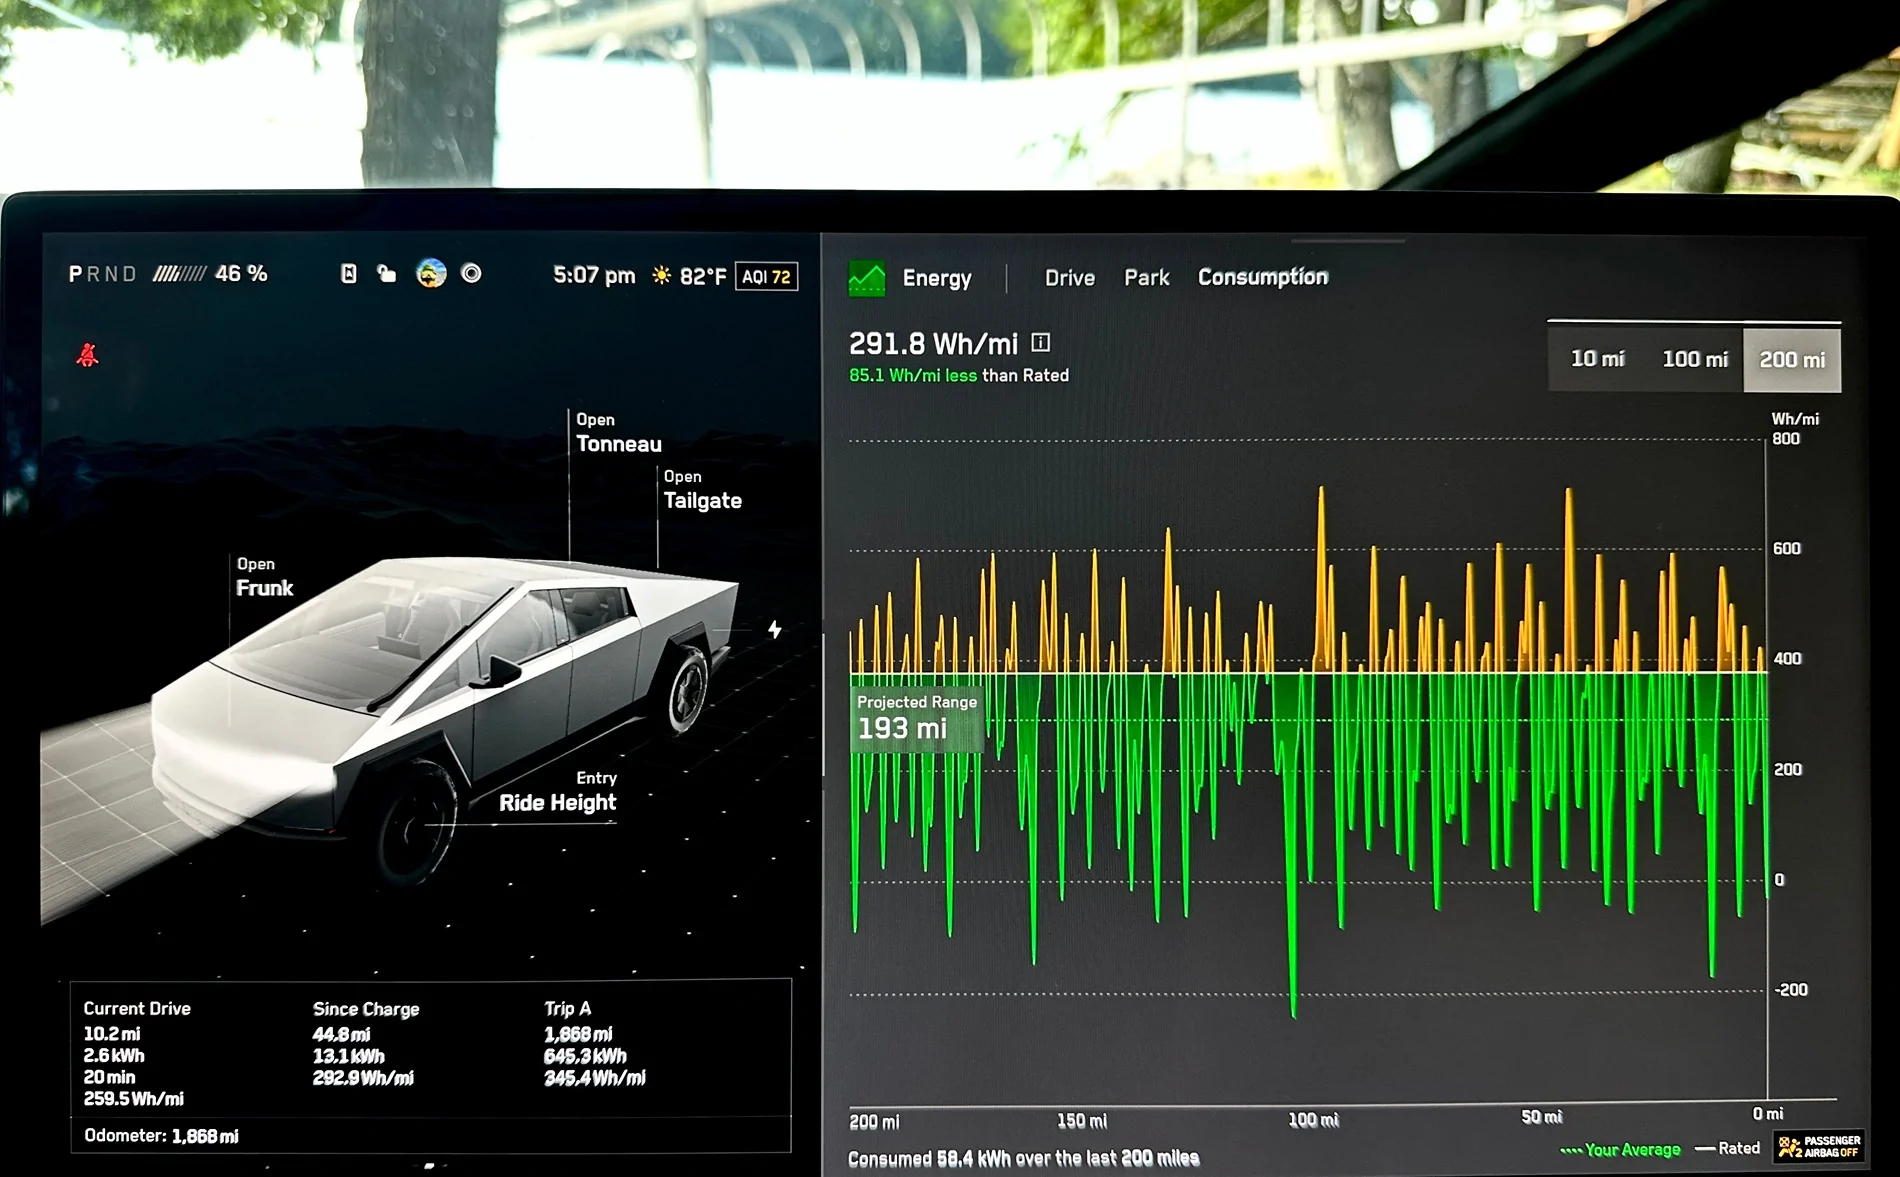Tap the Odometer reading

click(161, 1136)
